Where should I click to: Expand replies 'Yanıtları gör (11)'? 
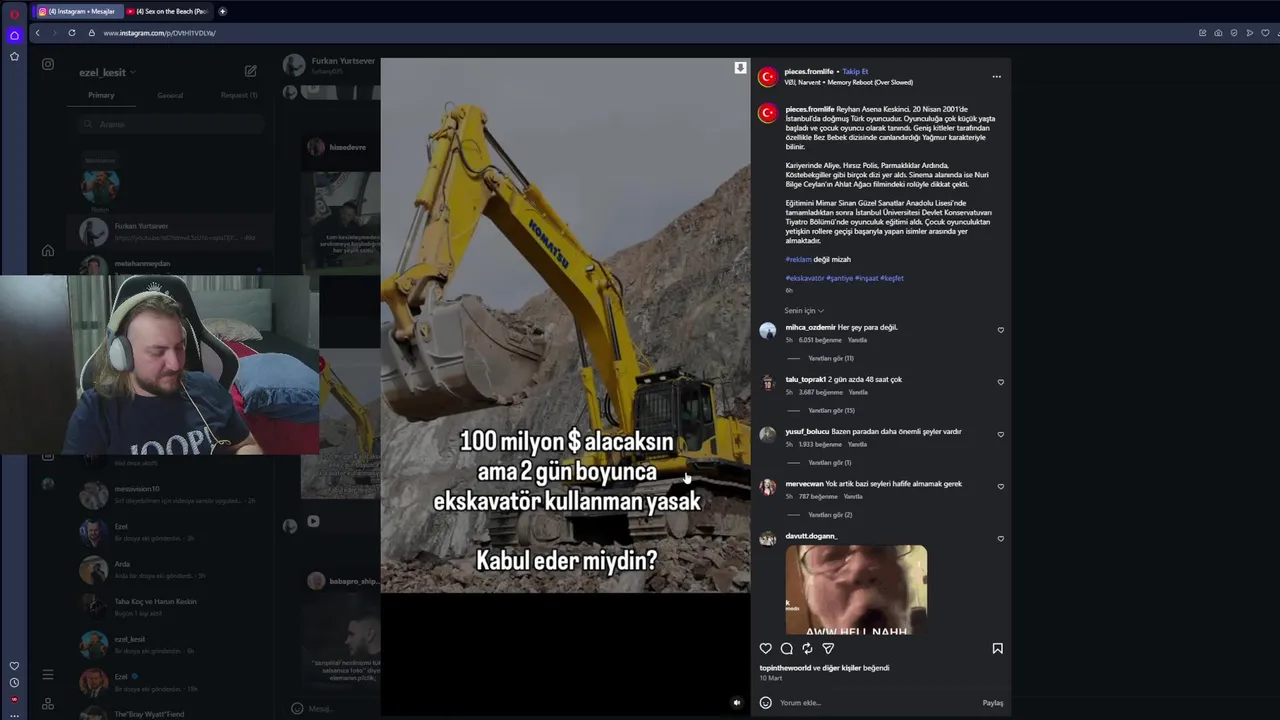coord(831,358)
